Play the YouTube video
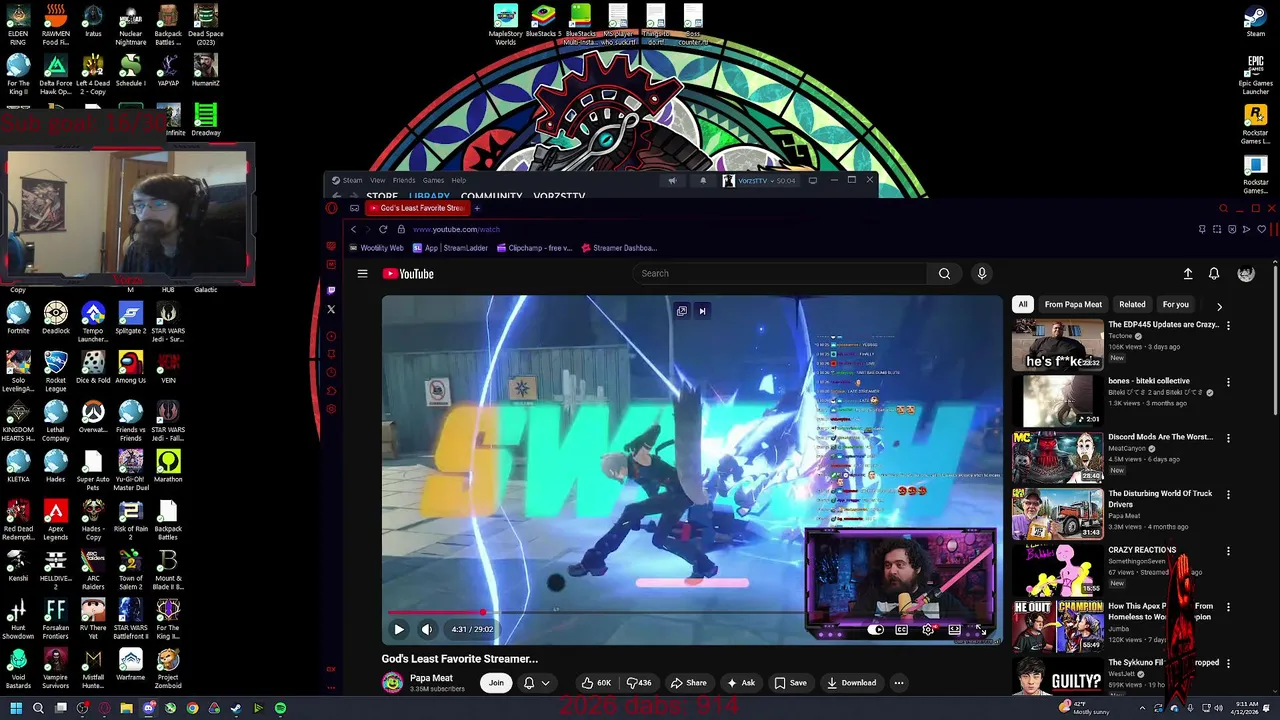The image size is (1280, 720). [x=398, y=629]
